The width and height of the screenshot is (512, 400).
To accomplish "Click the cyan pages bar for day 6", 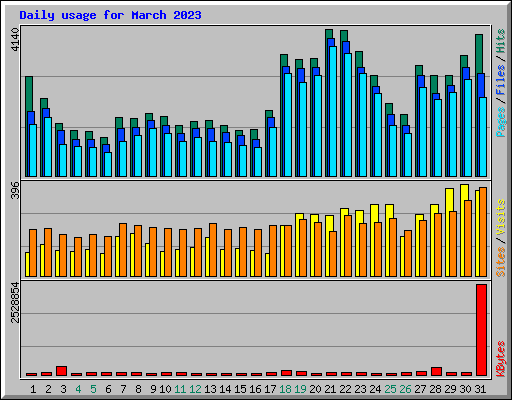I will pyautogui.click(x=108, y=164).
